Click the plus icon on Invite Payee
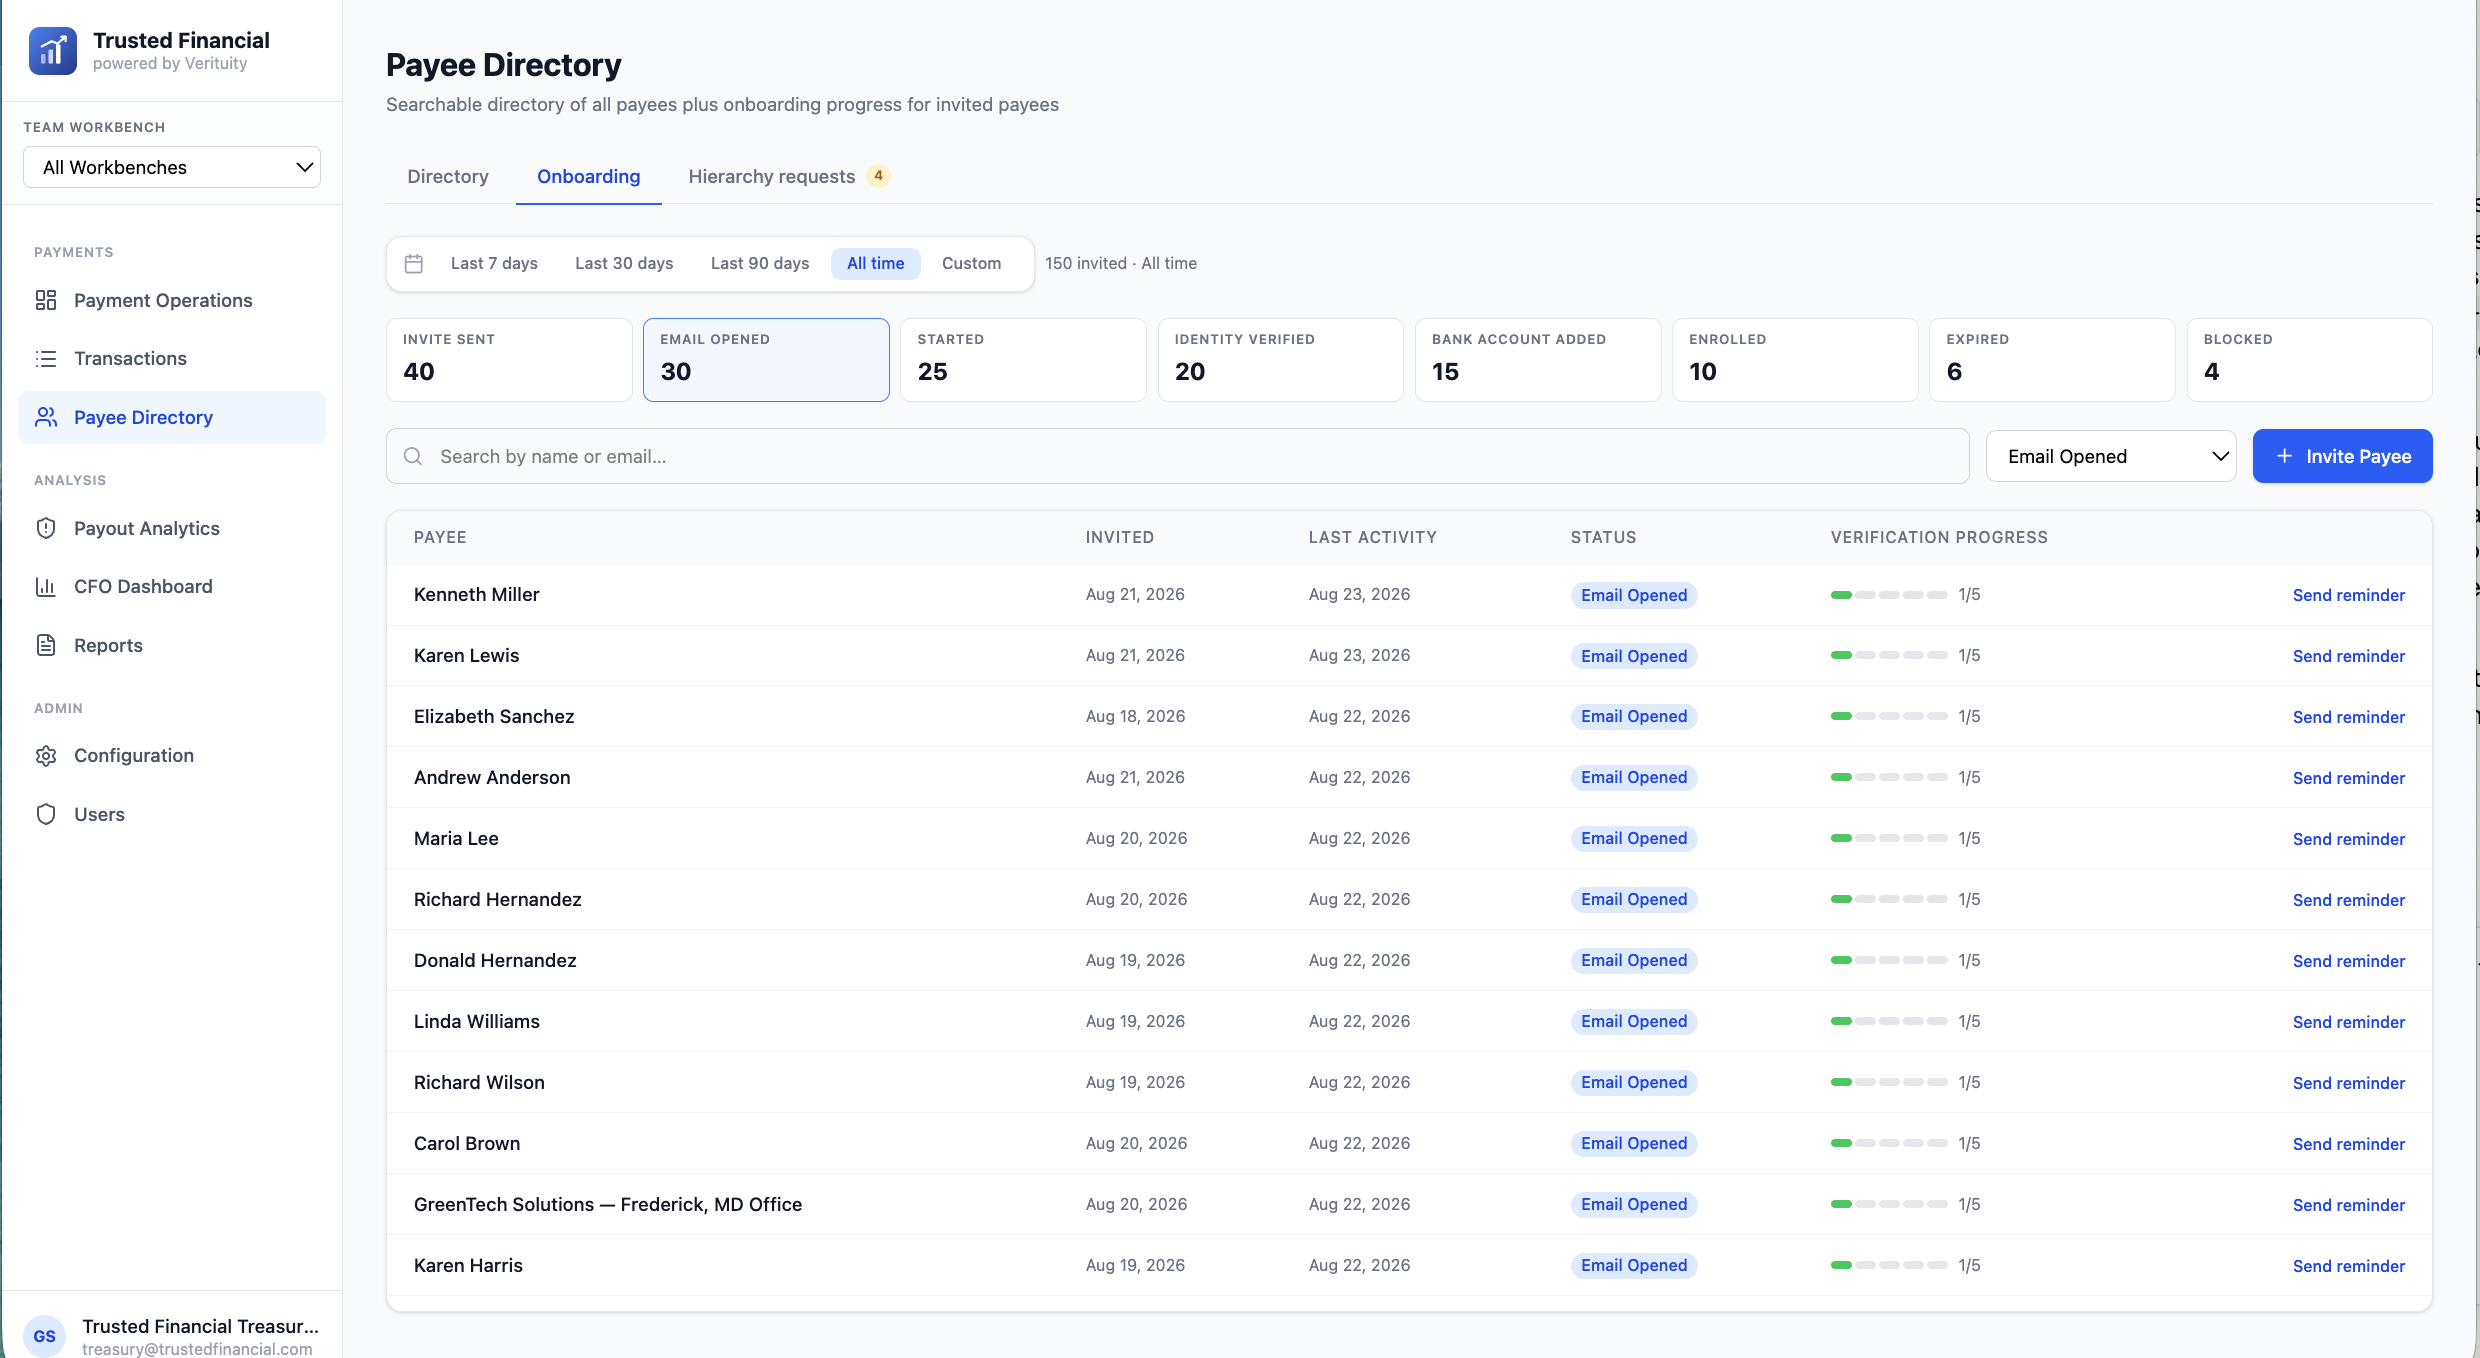 point(2284,456)
